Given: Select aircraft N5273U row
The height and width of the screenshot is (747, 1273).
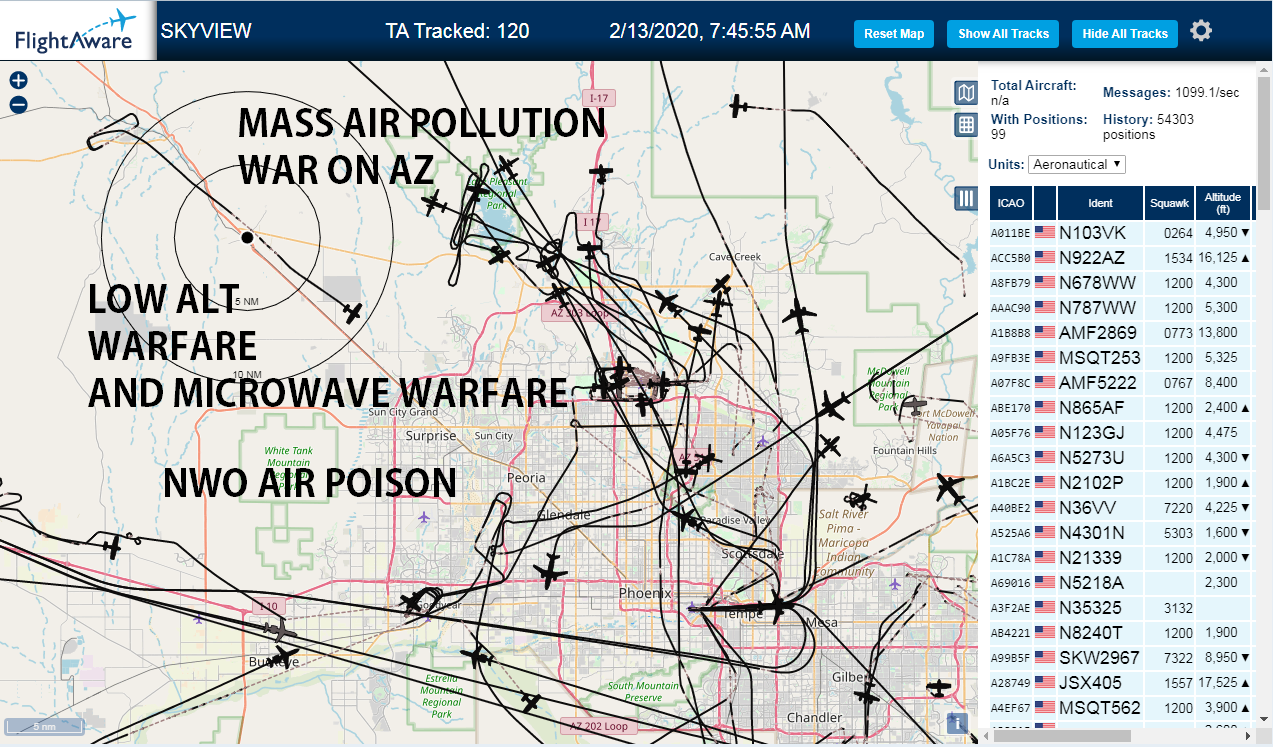Looking at the screenshot, I should click(1121, 457).
